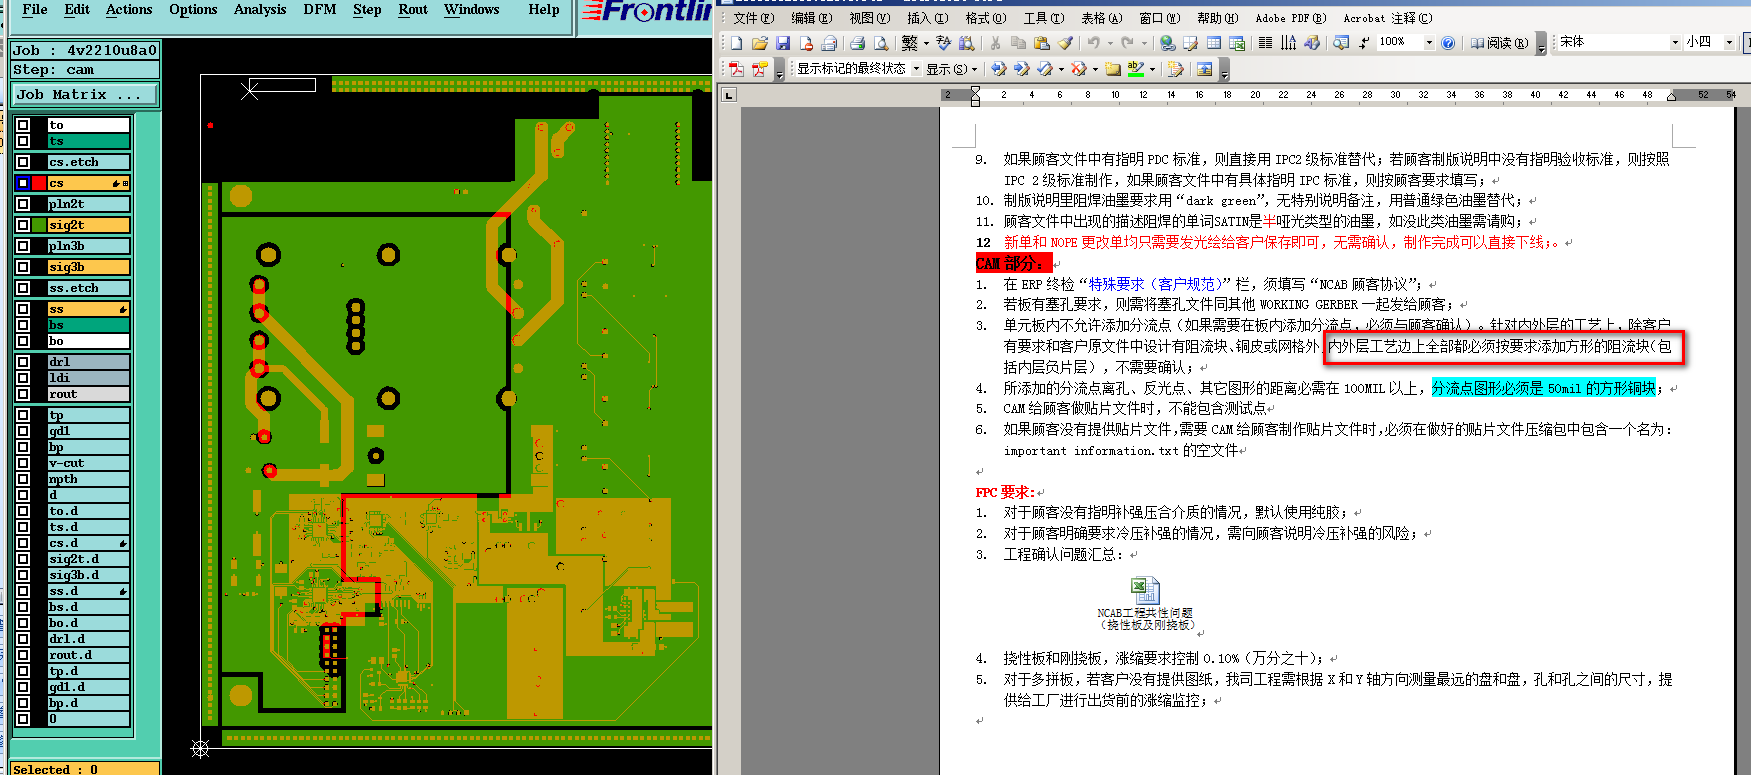This screenshot has height=775, width=1751.
Task: Toggle the checkbox for layer rout
Action: [23, 394]
